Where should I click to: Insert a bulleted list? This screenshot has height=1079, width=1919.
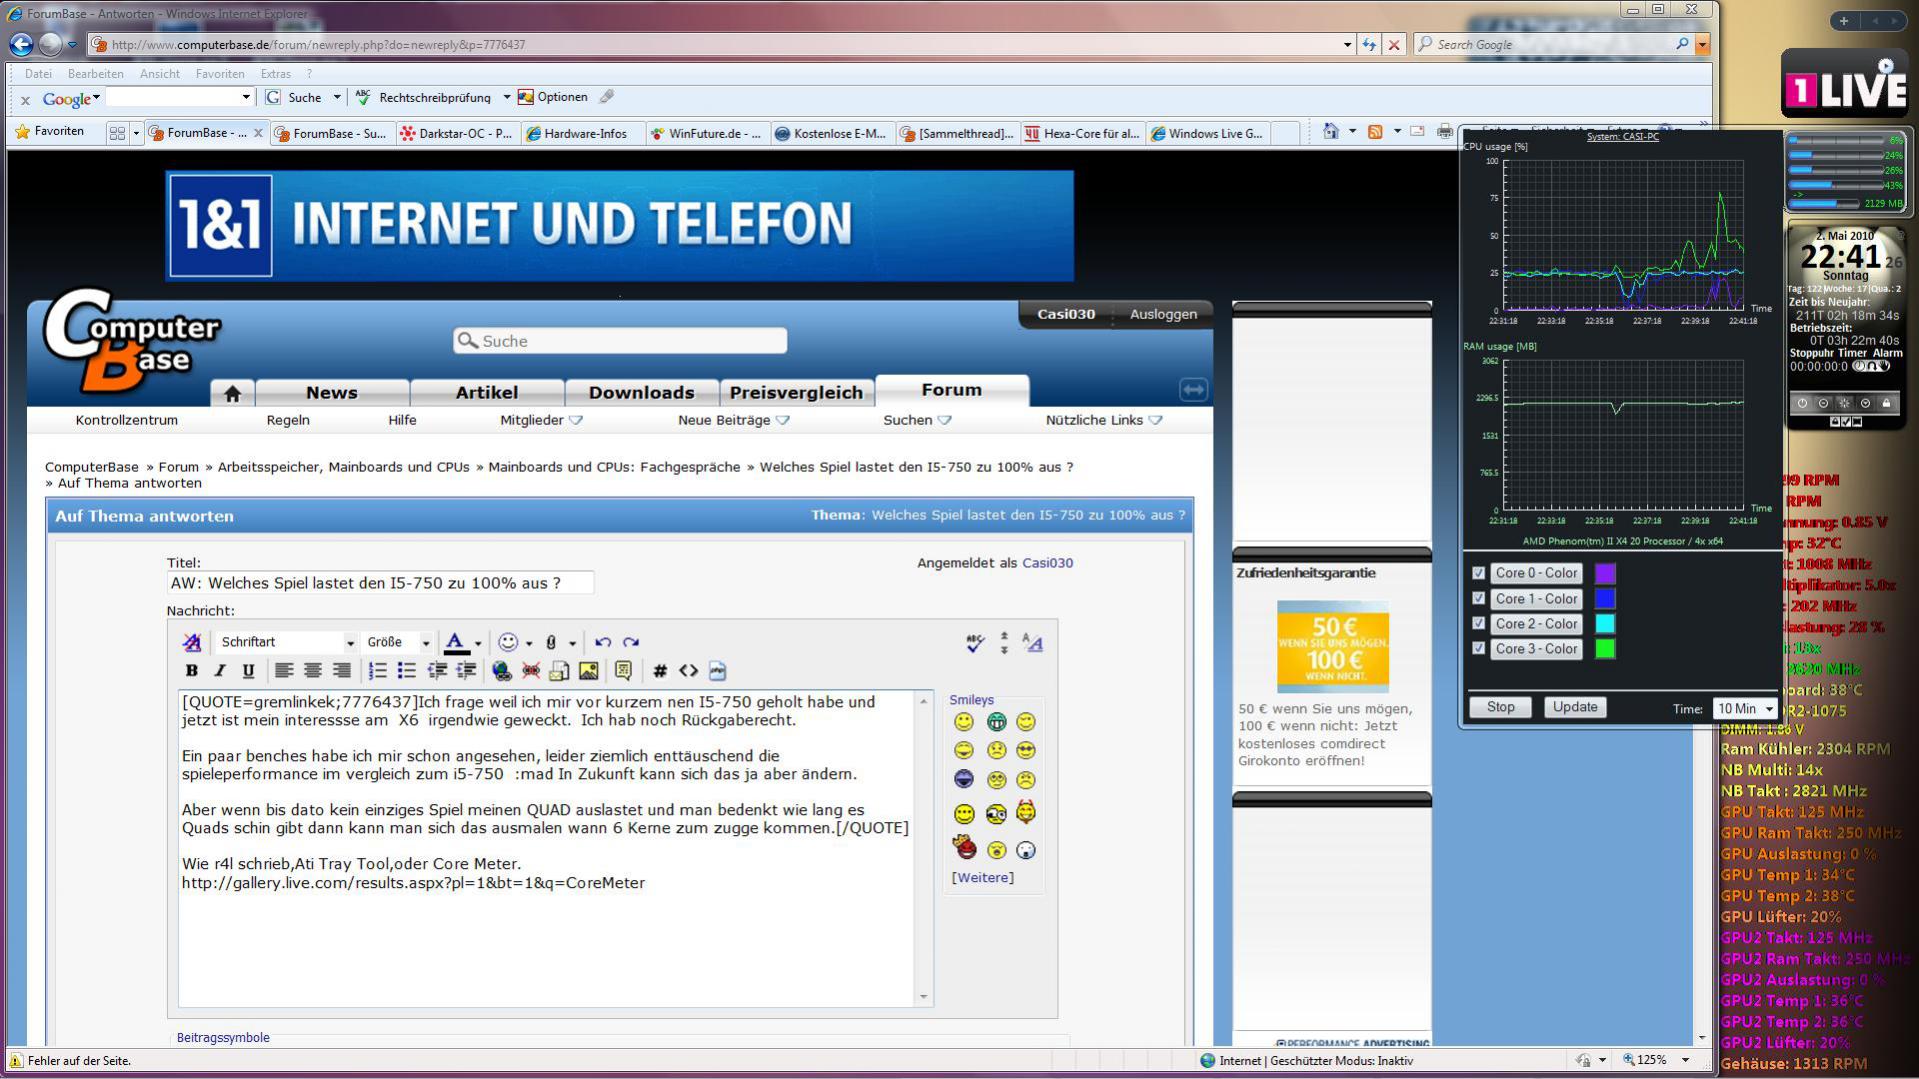click(406, 671)
